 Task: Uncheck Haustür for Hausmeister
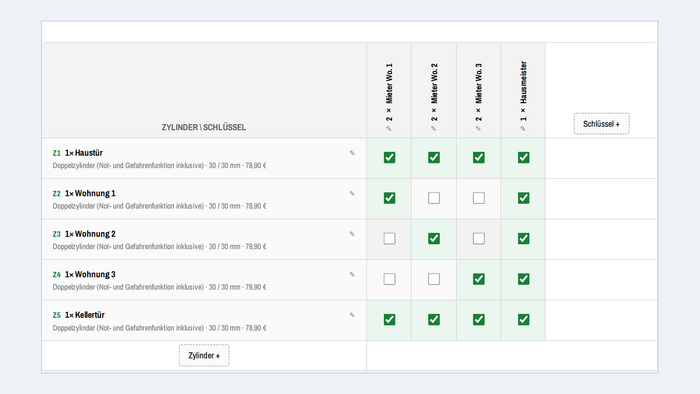pyautogui.click(x=524, y=158)
